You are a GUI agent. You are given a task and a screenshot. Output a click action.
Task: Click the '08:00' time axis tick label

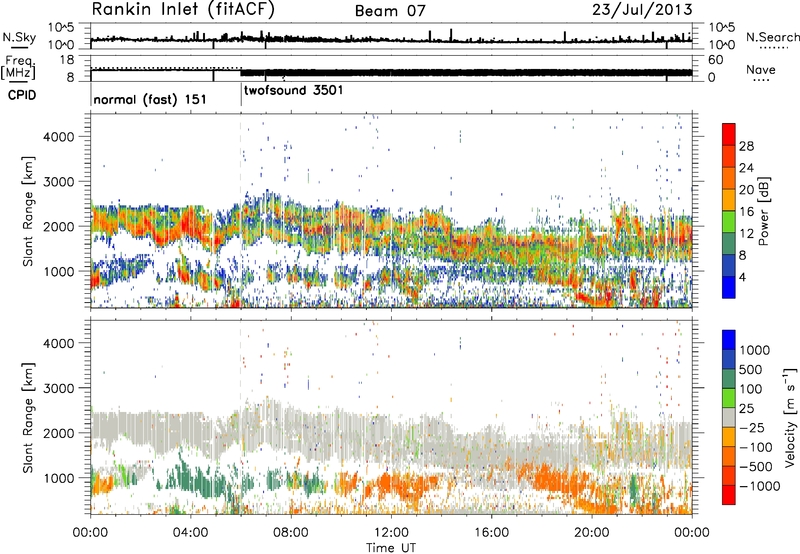(291, 533)
